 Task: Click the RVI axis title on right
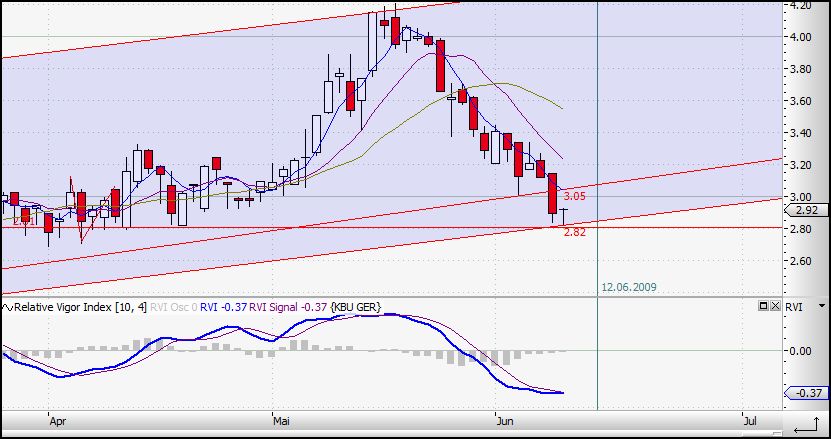click(796, 306)
